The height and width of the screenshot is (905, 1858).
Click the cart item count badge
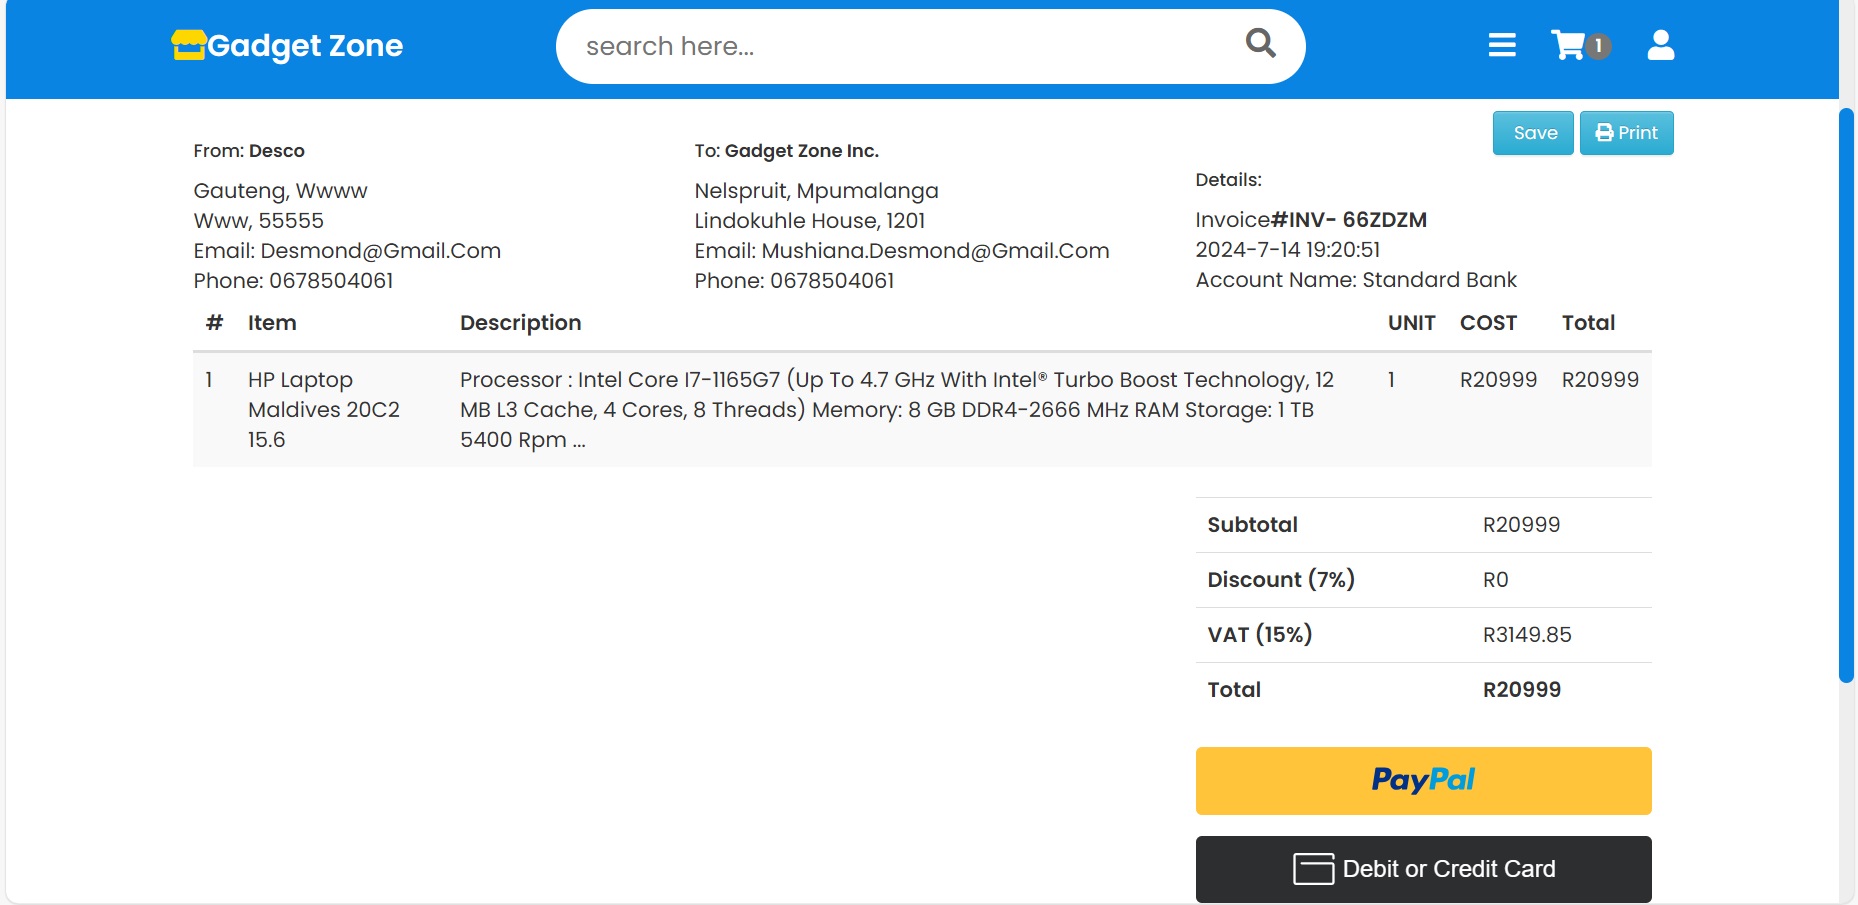[1598, 46]
